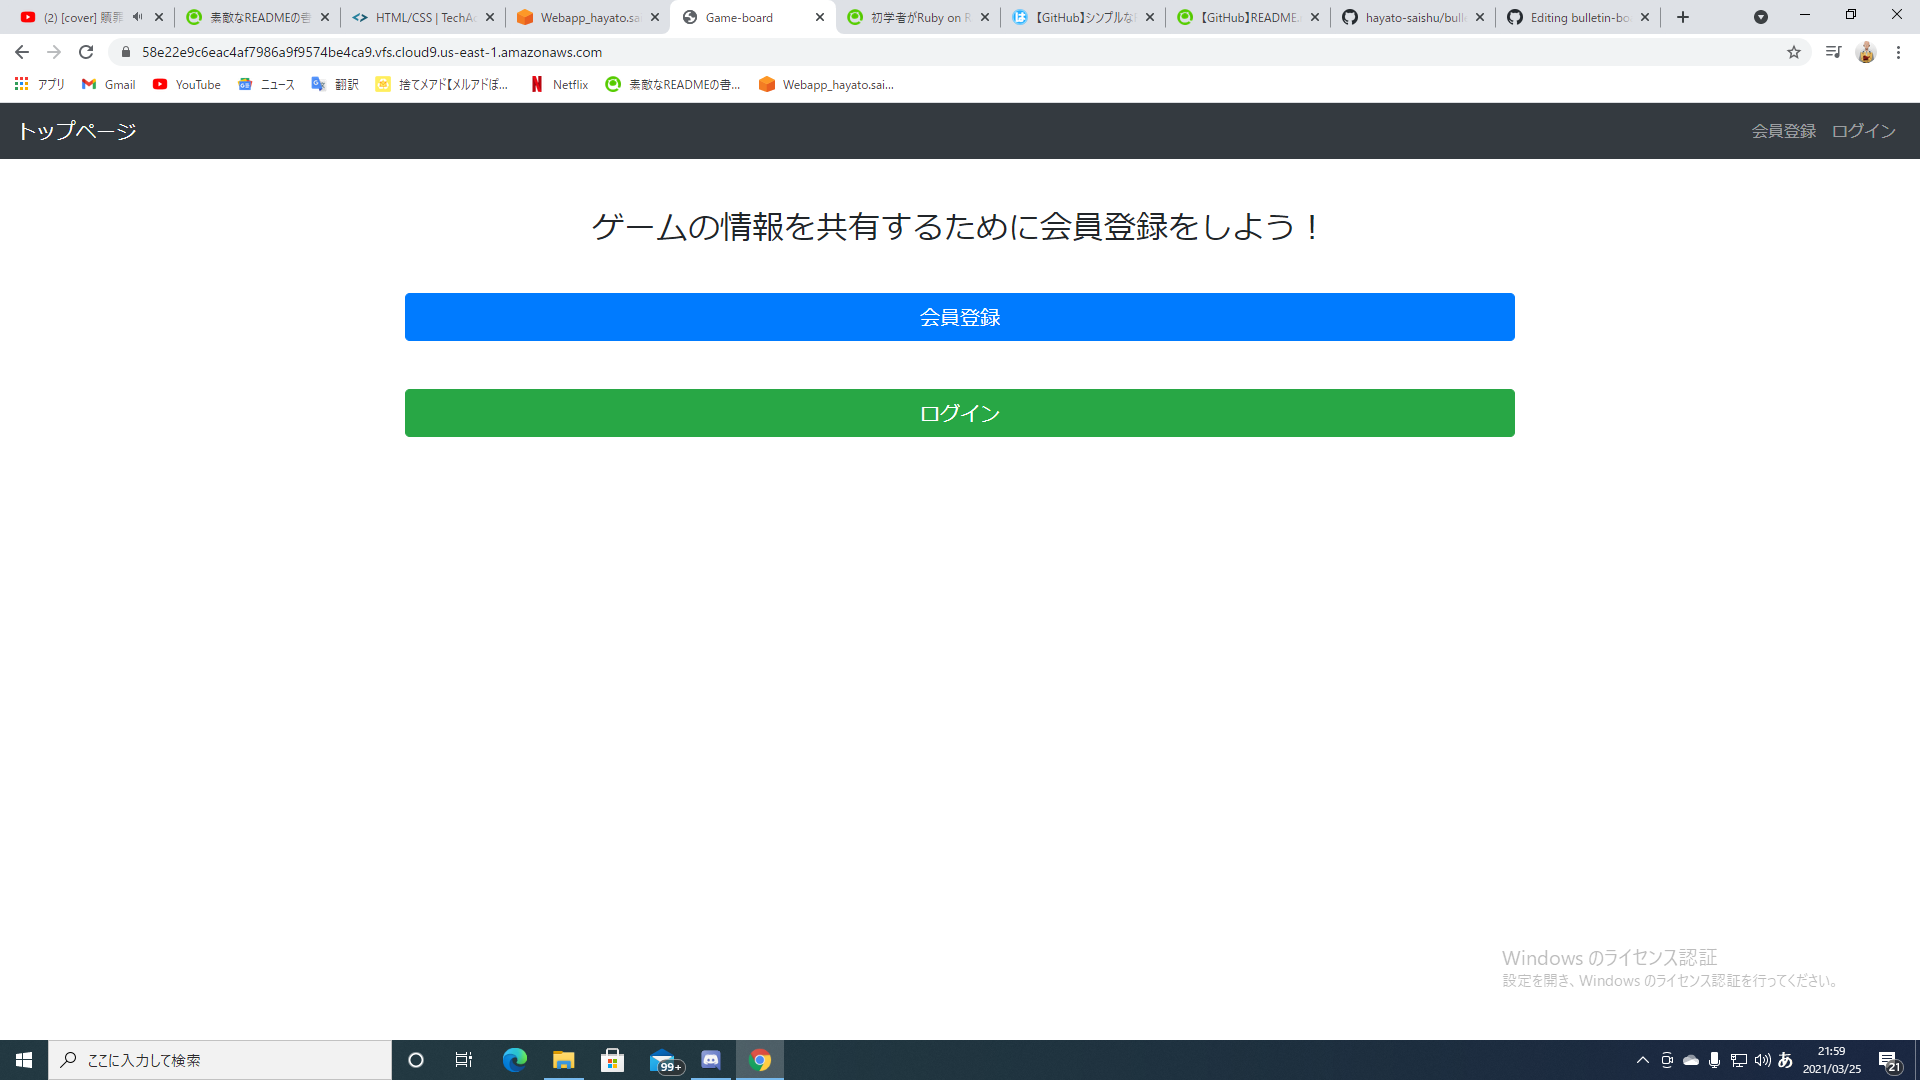Open the tab search dropdown
The width and height of the screenshot is (1920, 1080).
tap(1761, 17)
